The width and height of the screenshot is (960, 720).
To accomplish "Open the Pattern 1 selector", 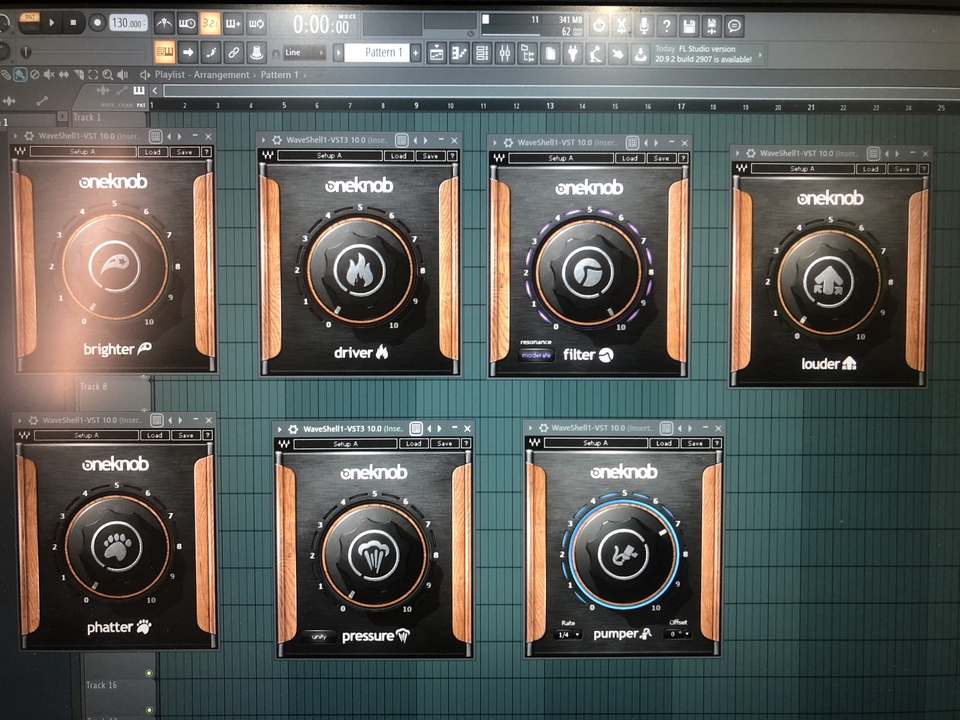I will [x=377, y=53].
